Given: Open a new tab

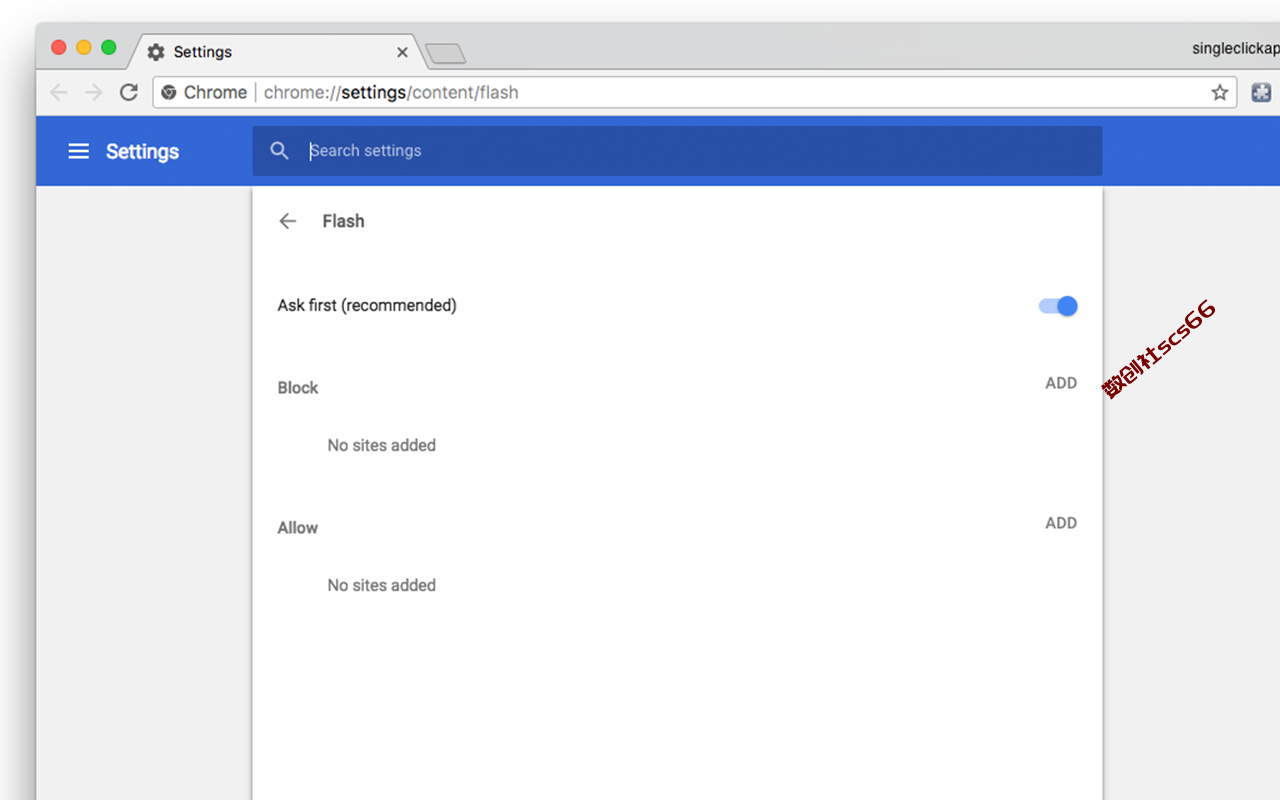Looking at the screenshot, I should point(445,53).
